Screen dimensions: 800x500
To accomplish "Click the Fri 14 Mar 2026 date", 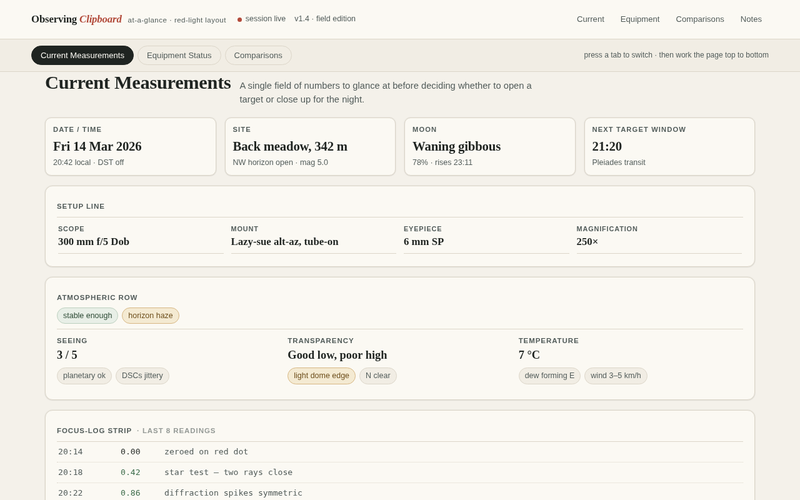I will pyautogui.click(x=97, y=146).
